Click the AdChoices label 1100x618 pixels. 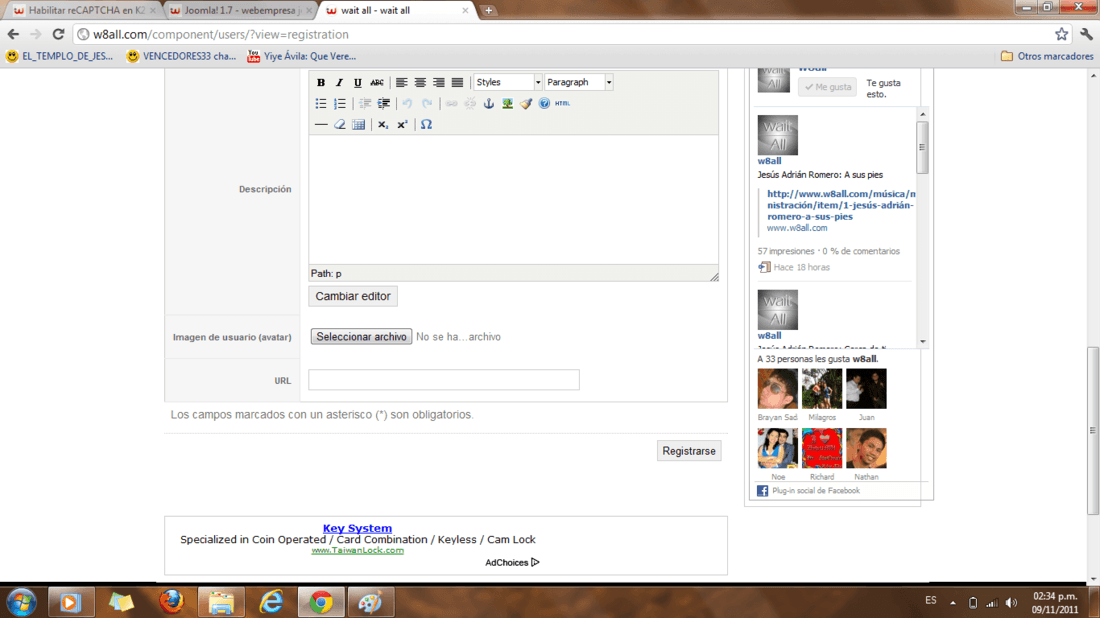pos(511,563)
